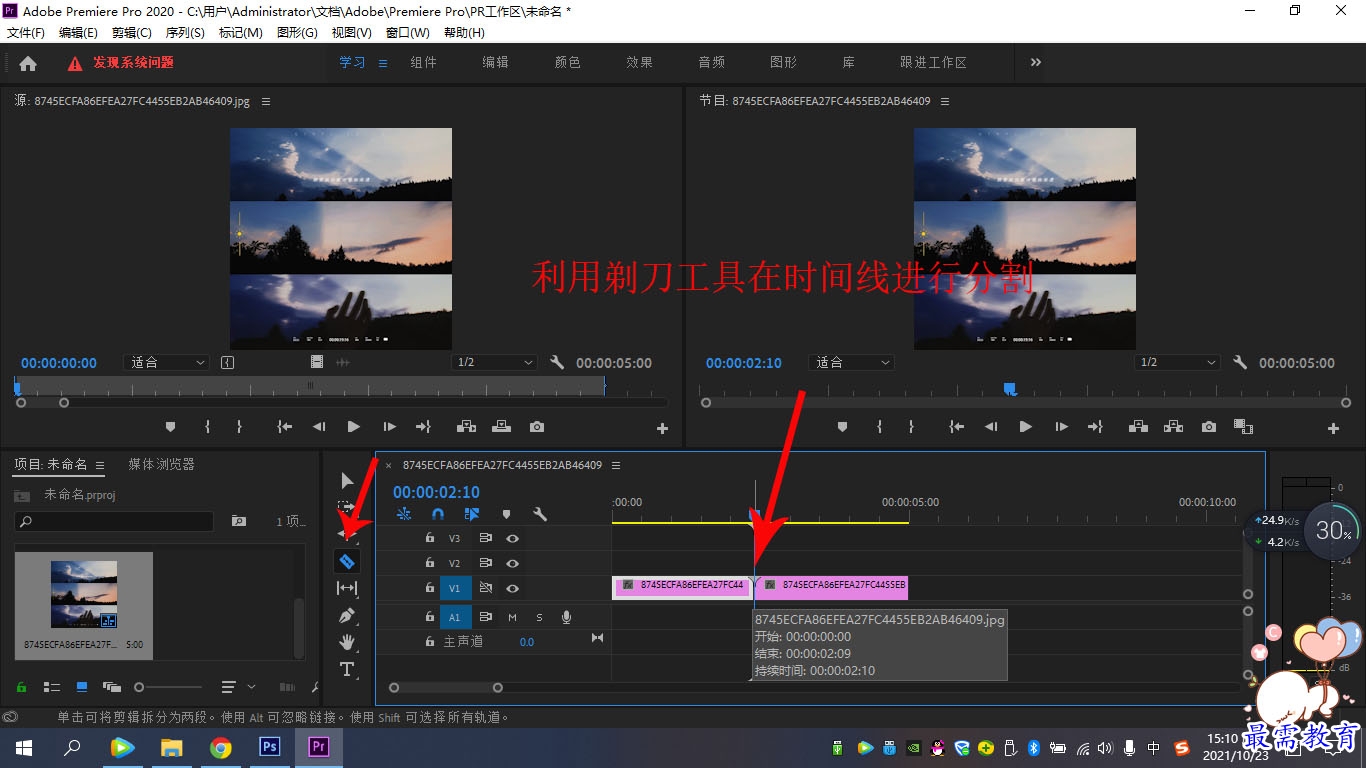Click the project image thumbnail
Screen dimensions: 1366x768
(84, 594)
